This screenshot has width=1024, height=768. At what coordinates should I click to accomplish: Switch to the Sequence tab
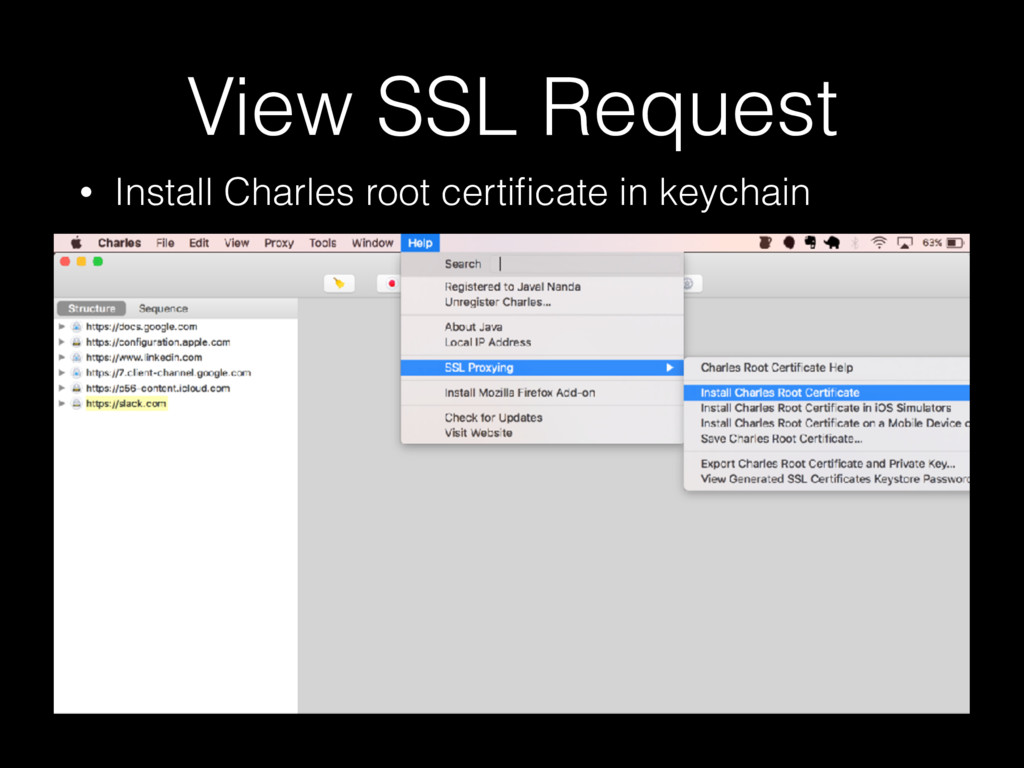pyautogui.click(x=163, y=309)
